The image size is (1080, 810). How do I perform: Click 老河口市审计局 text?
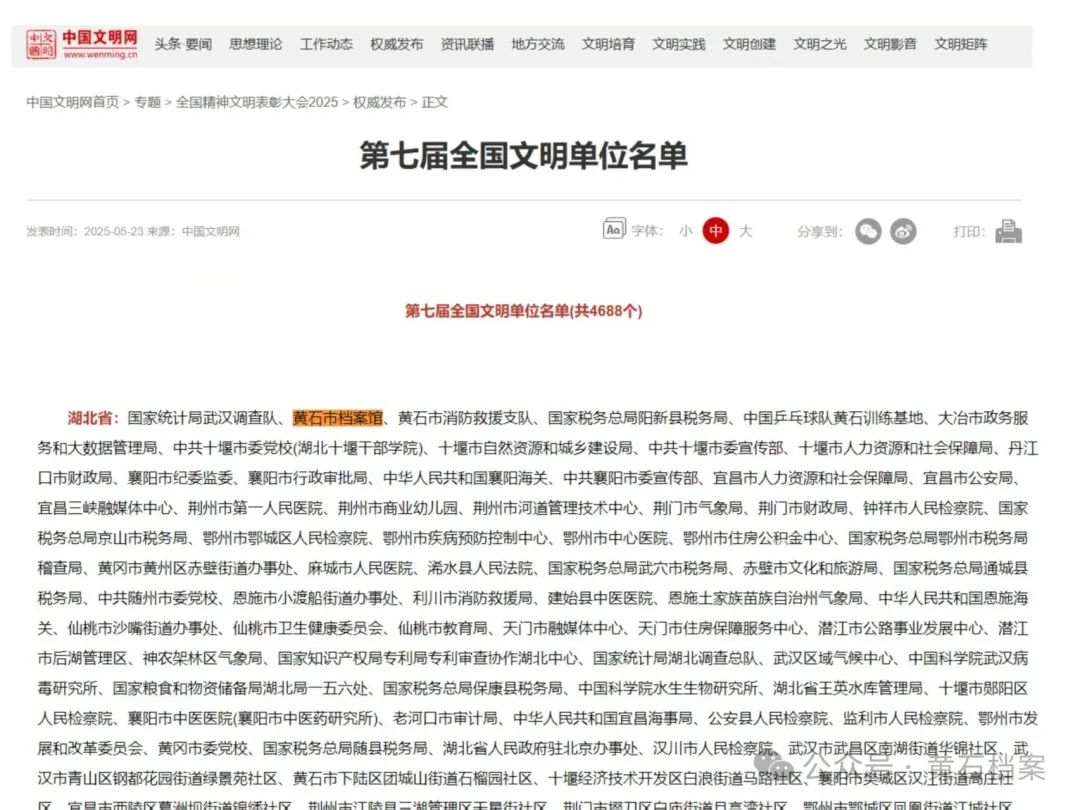(x=446, y=718)
